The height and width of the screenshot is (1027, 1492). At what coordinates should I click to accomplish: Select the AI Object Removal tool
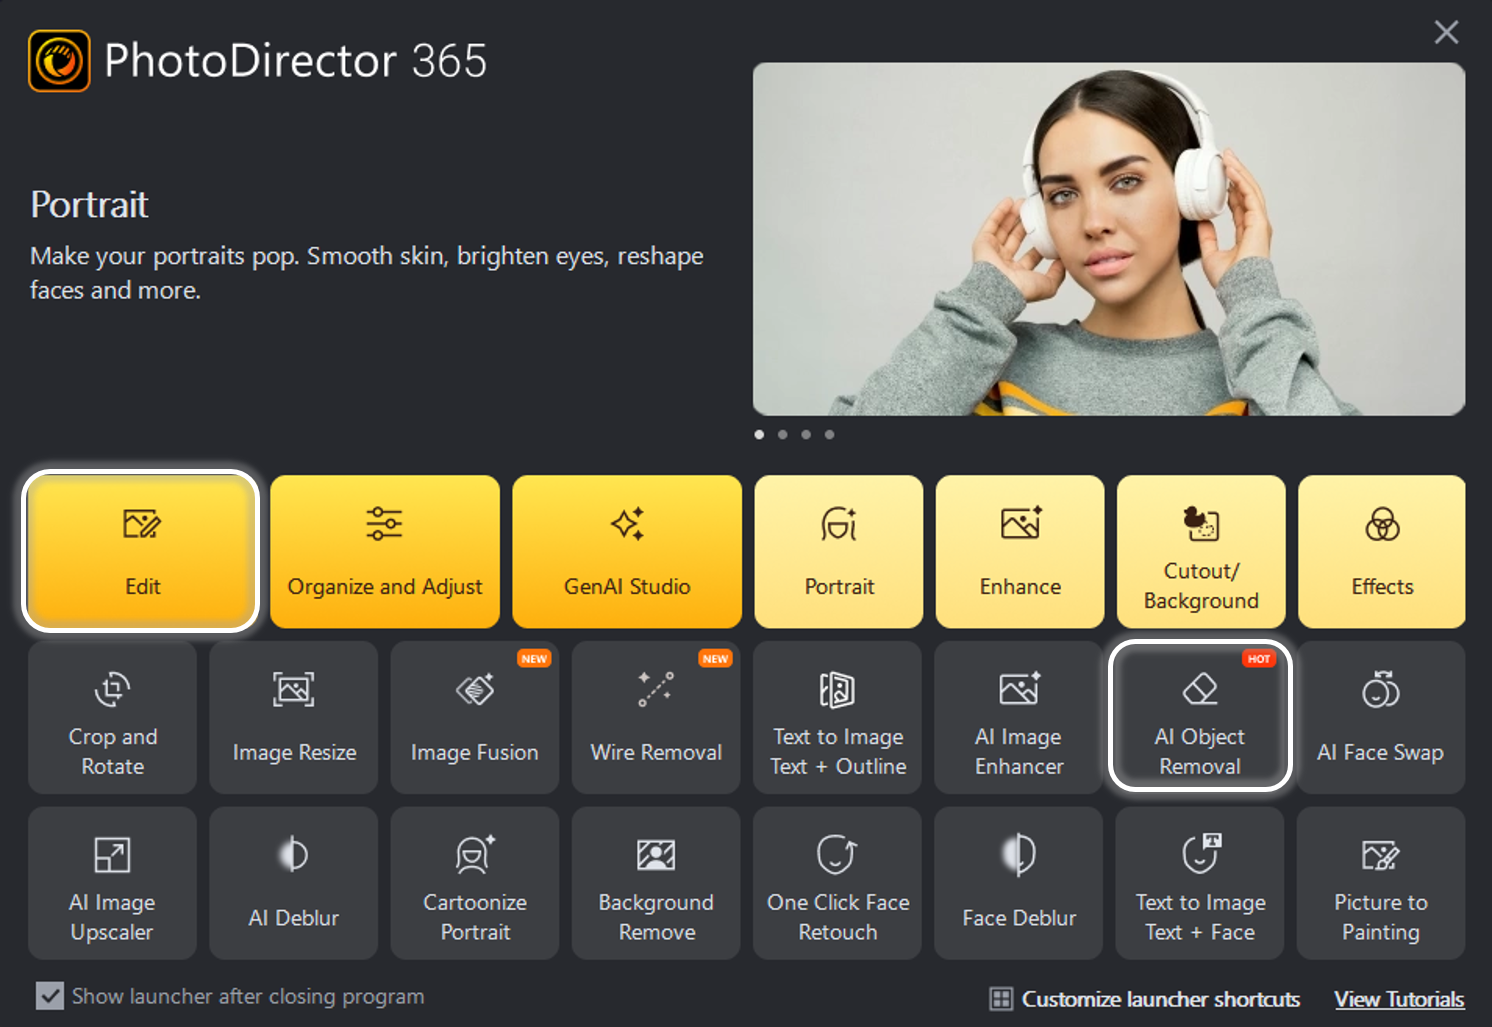[x=1200, y=717]
